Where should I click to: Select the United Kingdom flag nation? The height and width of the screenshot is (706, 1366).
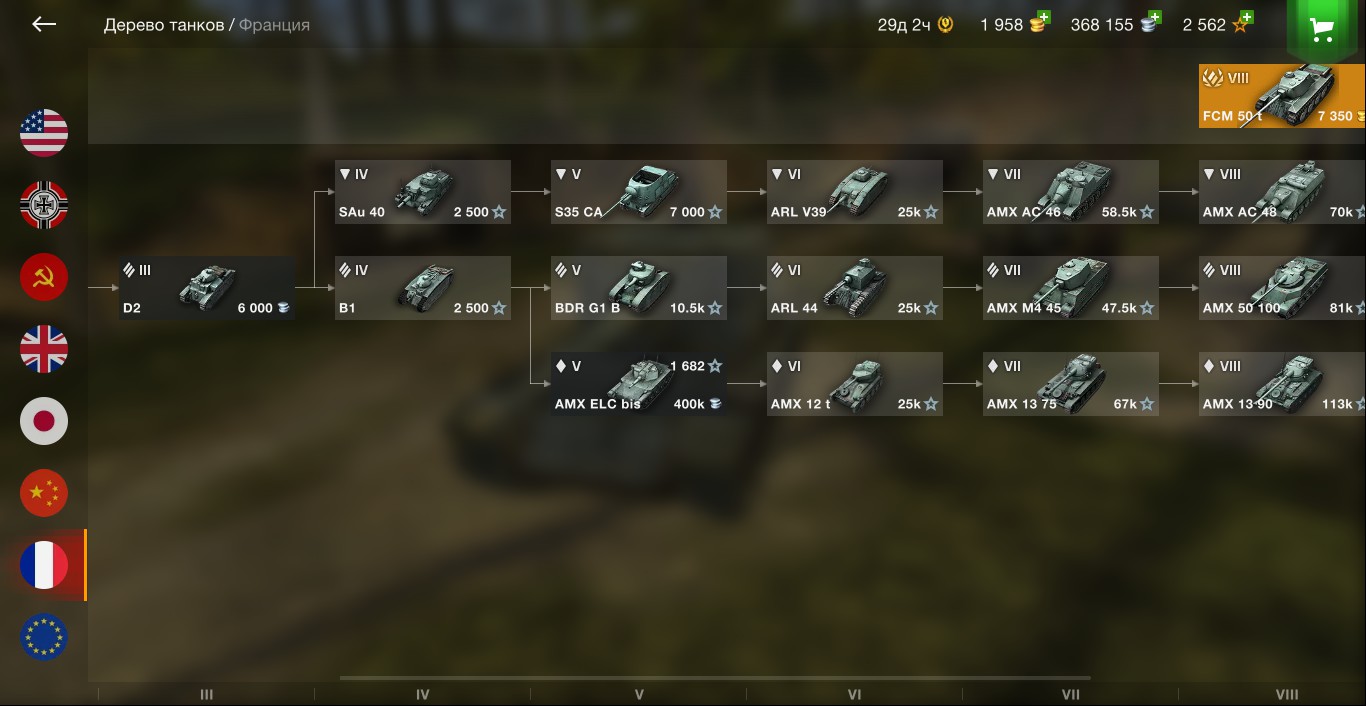click(44, 349)
